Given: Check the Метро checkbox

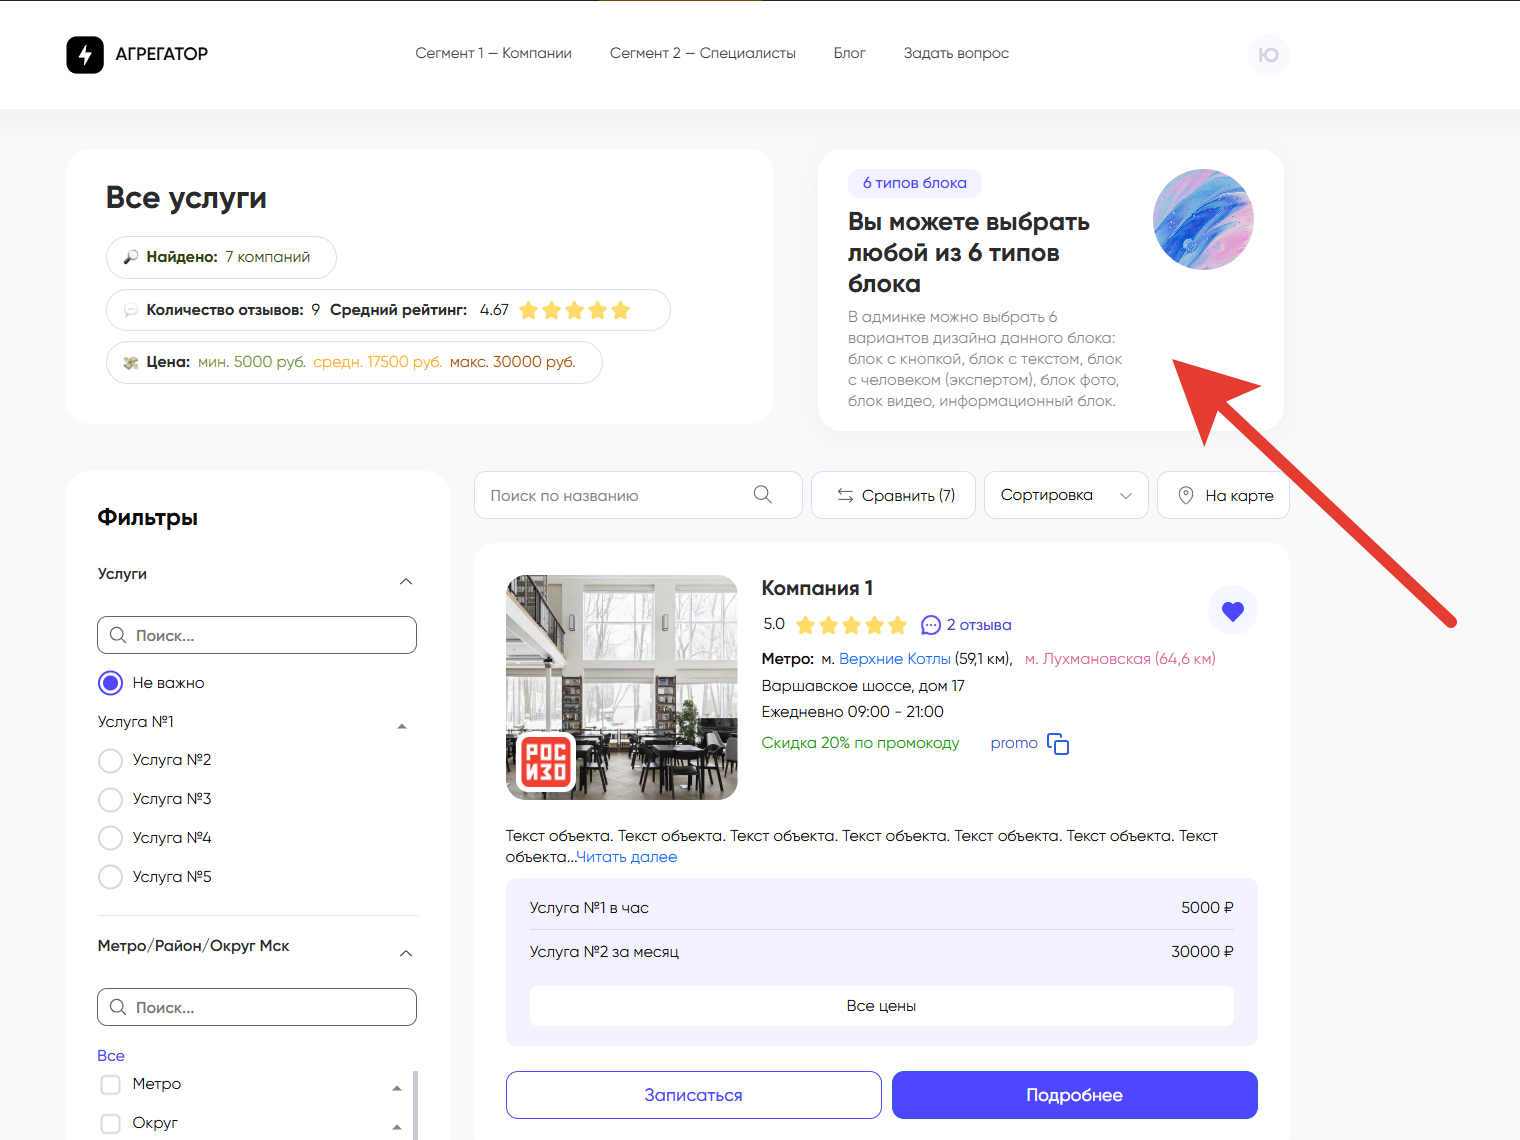Looking at the screenshot, I should [111, 1085].
